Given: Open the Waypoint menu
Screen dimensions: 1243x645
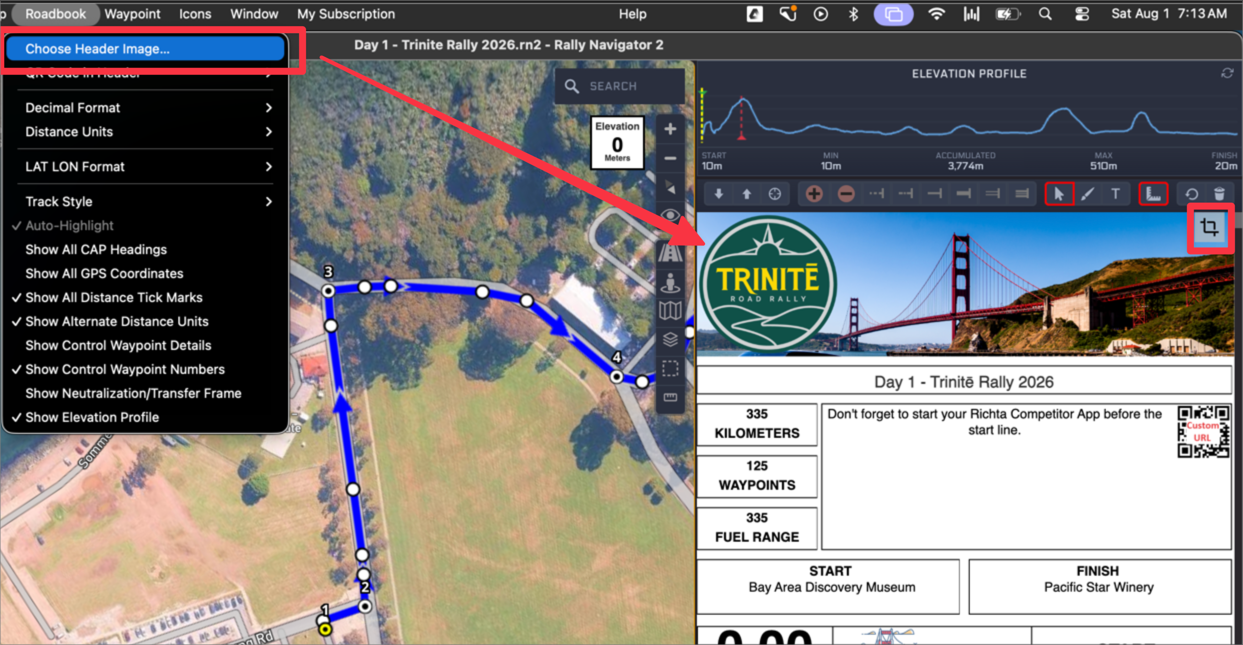Looking at the screenshot, I should click(x=132, y=14).
